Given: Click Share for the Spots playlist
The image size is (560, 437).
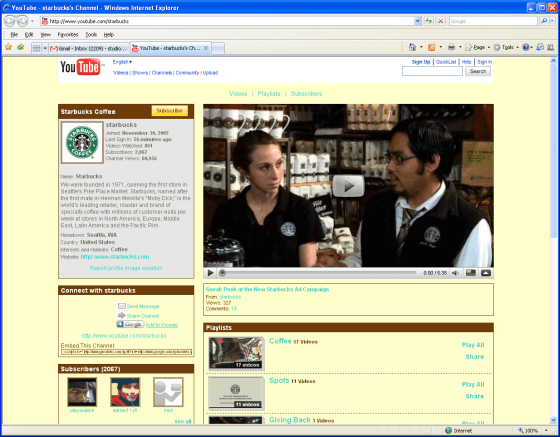Looking at the screenshot, I should [475, 396].
